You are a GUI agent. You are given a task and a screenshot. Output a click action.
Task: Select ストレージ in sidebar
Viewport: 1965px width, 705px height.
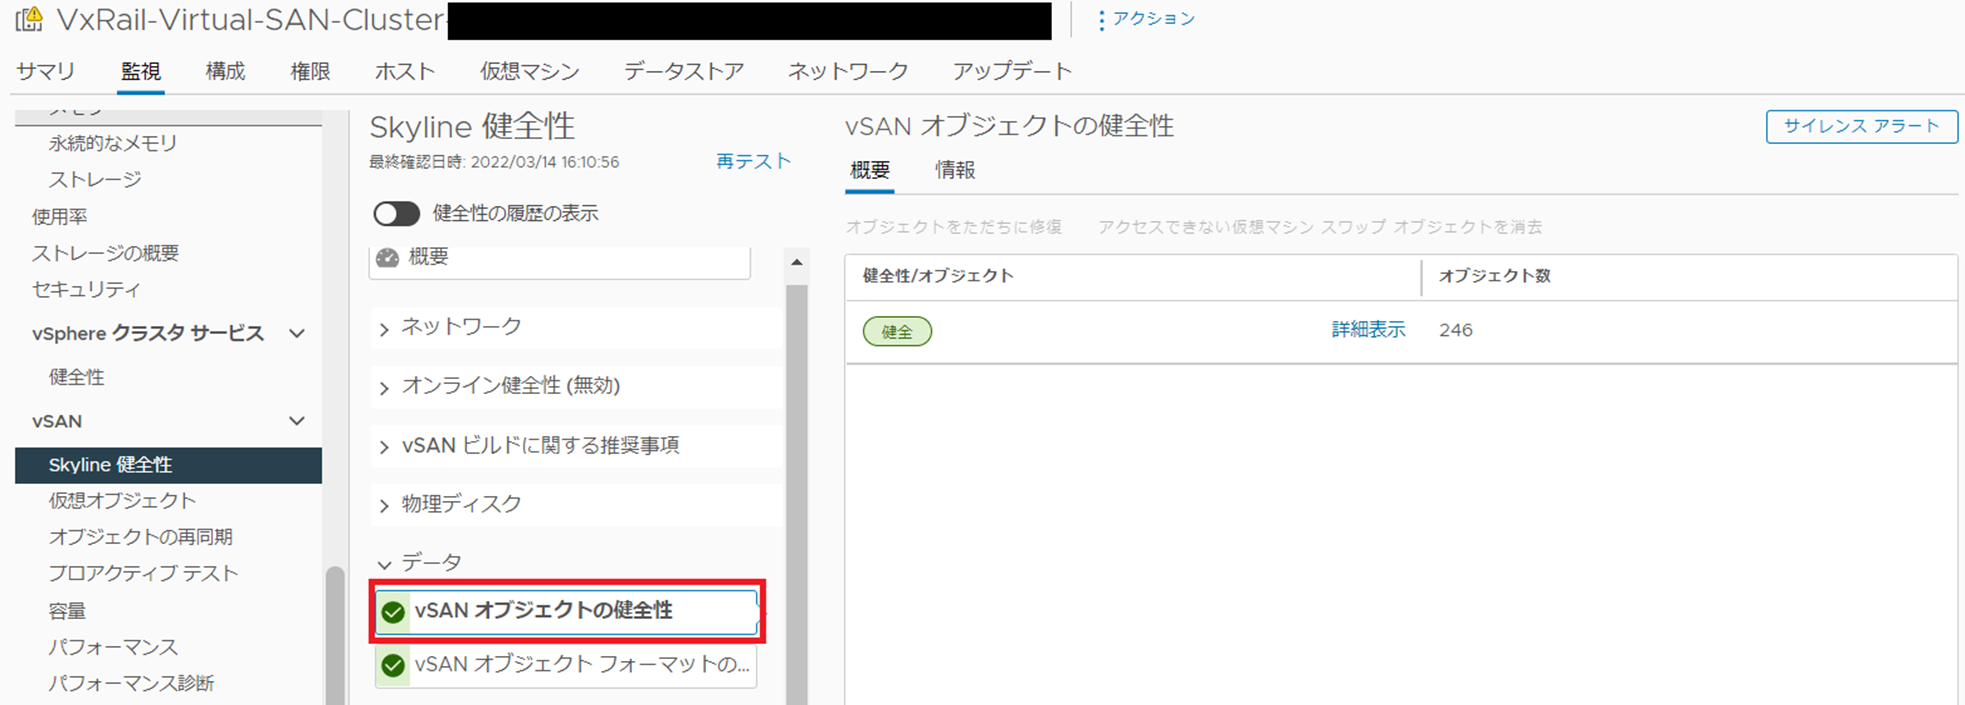click(x=95, y=180)
